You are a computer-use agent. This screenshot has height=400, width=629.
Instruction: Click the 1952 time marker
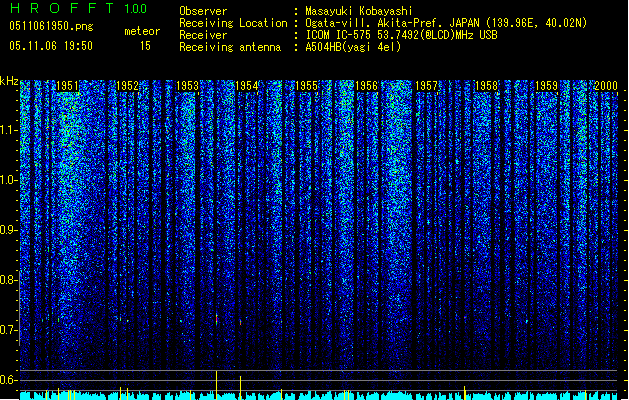127,86
